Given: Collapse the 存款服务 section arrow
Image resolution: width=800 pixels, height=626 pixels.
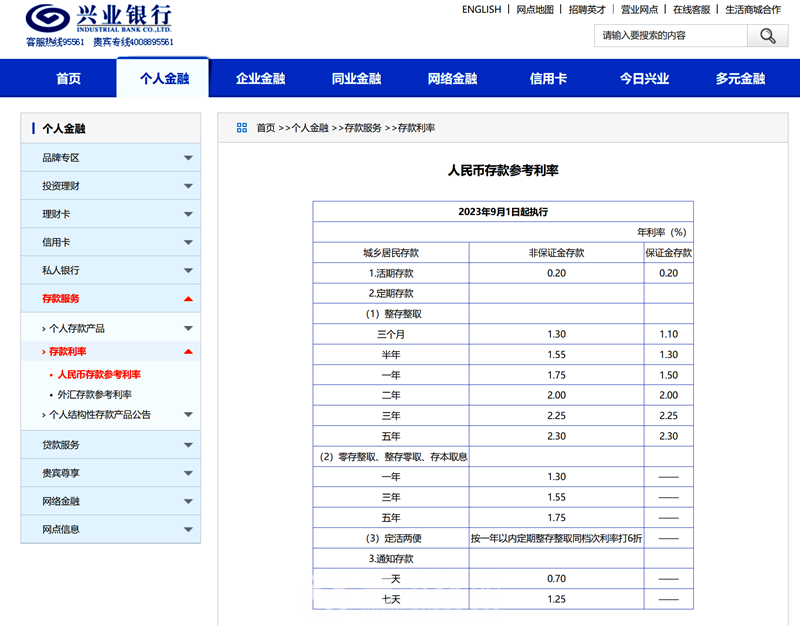Looking at the screenshot, I should tap(188, 298).
